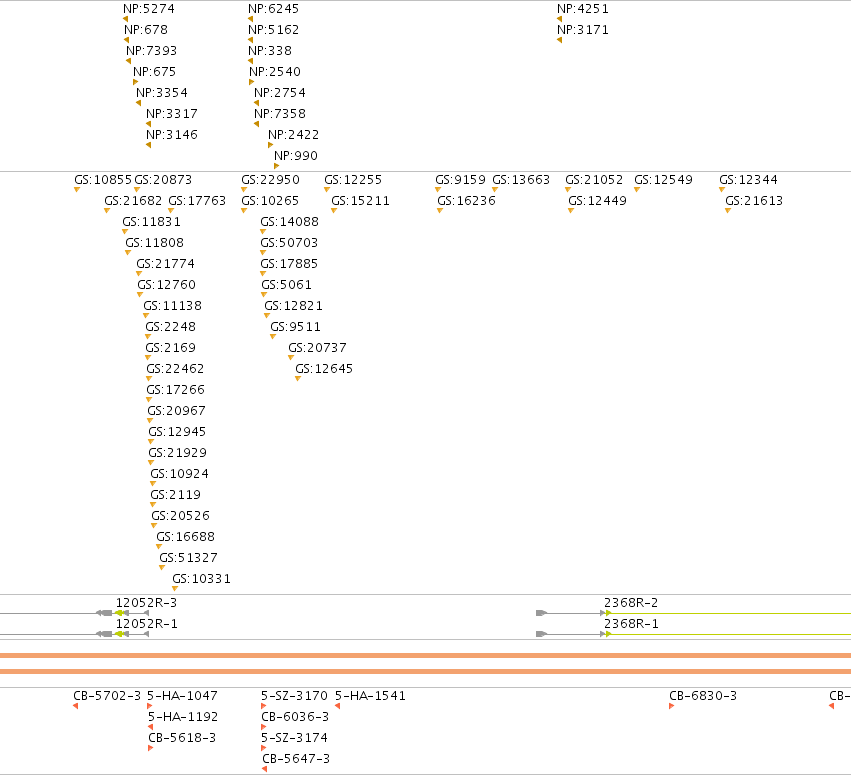Select the GS:50703 feature
The width and height of the screenshot is (851, 775).
tap(289, 243)
